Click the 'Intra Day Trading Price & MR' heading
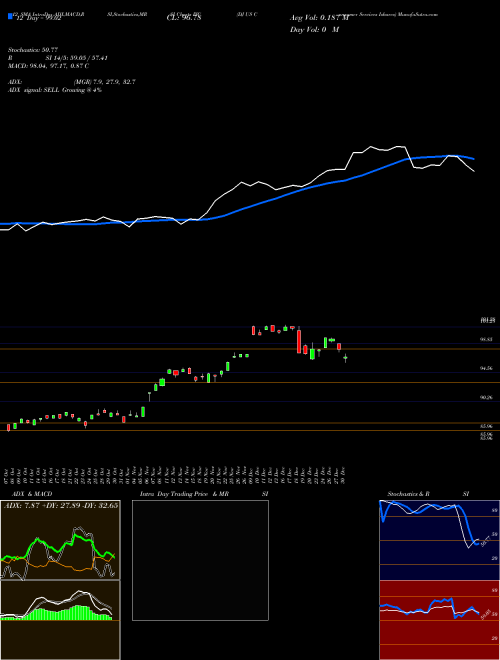The image size is (500, 660). pyautogui.click(x=184, y=494)
